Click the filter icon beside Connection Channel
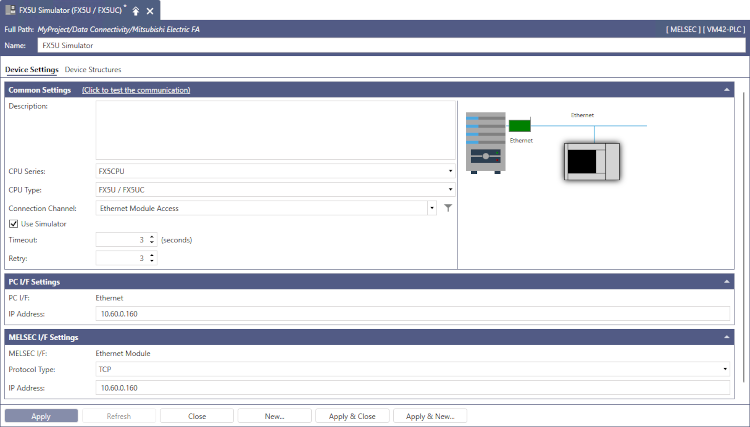The height and width of the screenshot is (427, 750). [448, 208]
